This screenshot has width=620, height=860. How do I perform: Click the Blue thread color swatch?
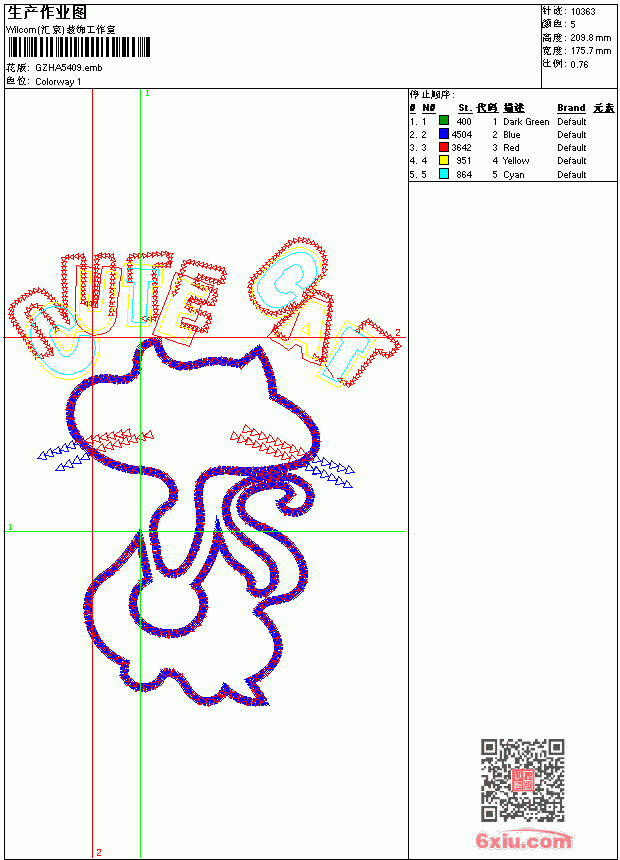[444, 134]
